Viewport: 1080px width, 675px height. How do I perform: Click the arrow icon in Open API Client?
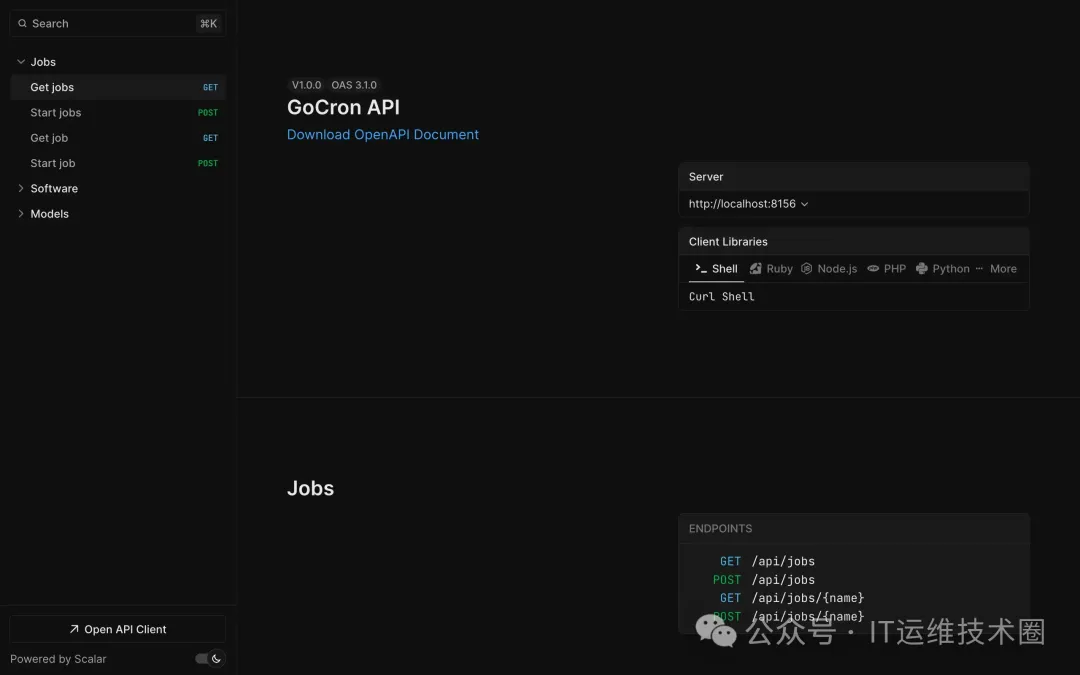pos(74,629)
